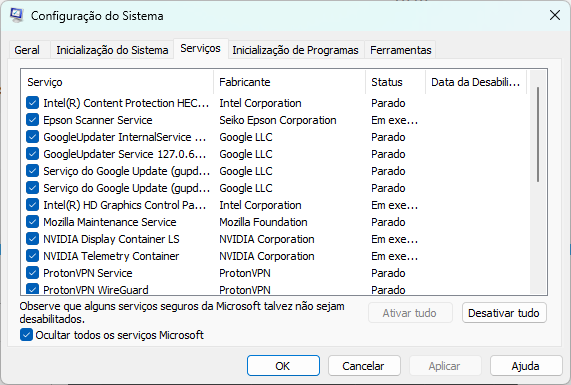The width and height of the screenshot is (571, 385).
Task: Select the Serviços tab
Action: click(x=200, y=48)
